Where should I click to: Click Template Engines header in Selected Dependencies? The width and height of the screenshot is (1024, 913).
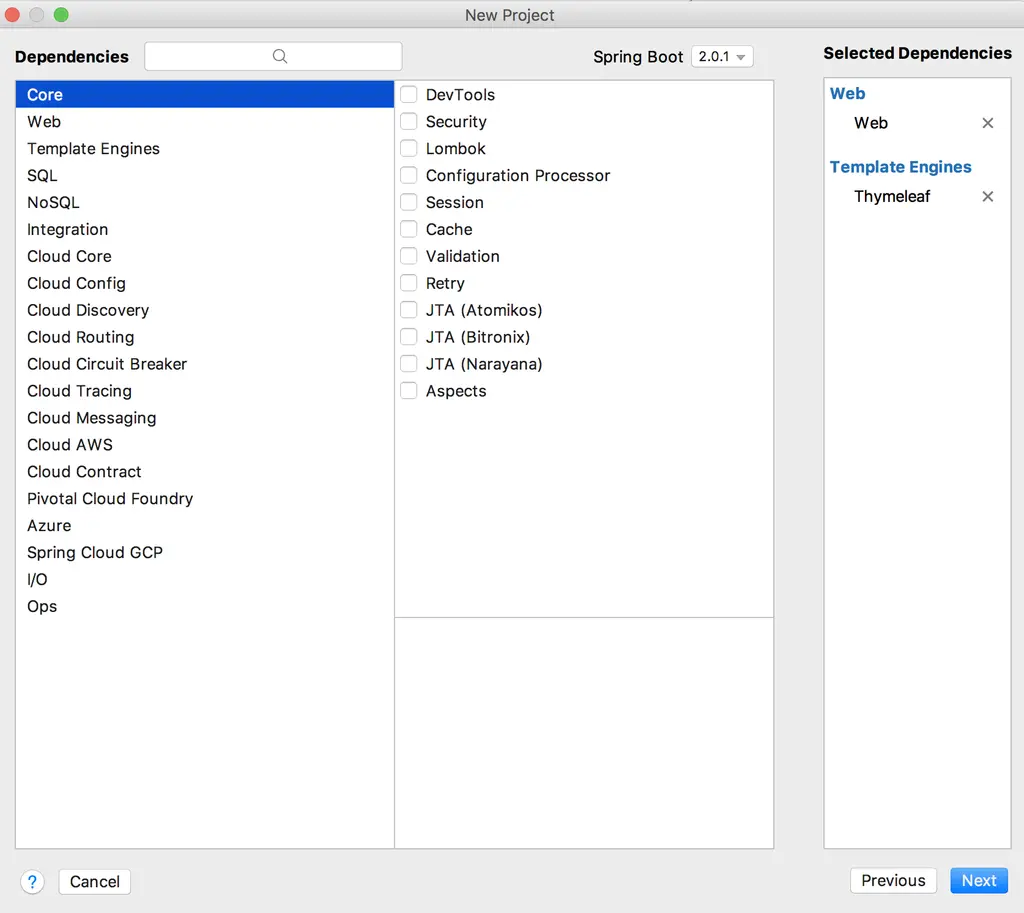click(900, 167)
